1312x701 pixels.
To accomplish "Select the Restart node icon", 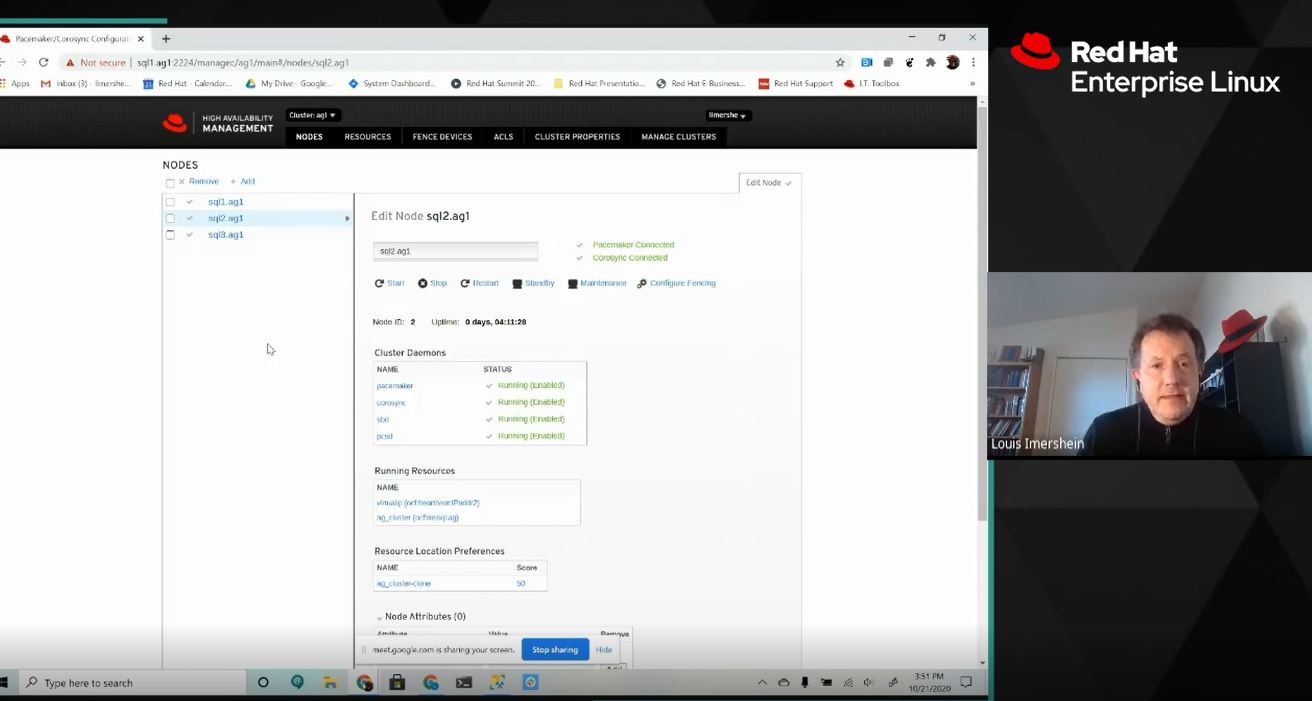I will (x=479, y=283).
